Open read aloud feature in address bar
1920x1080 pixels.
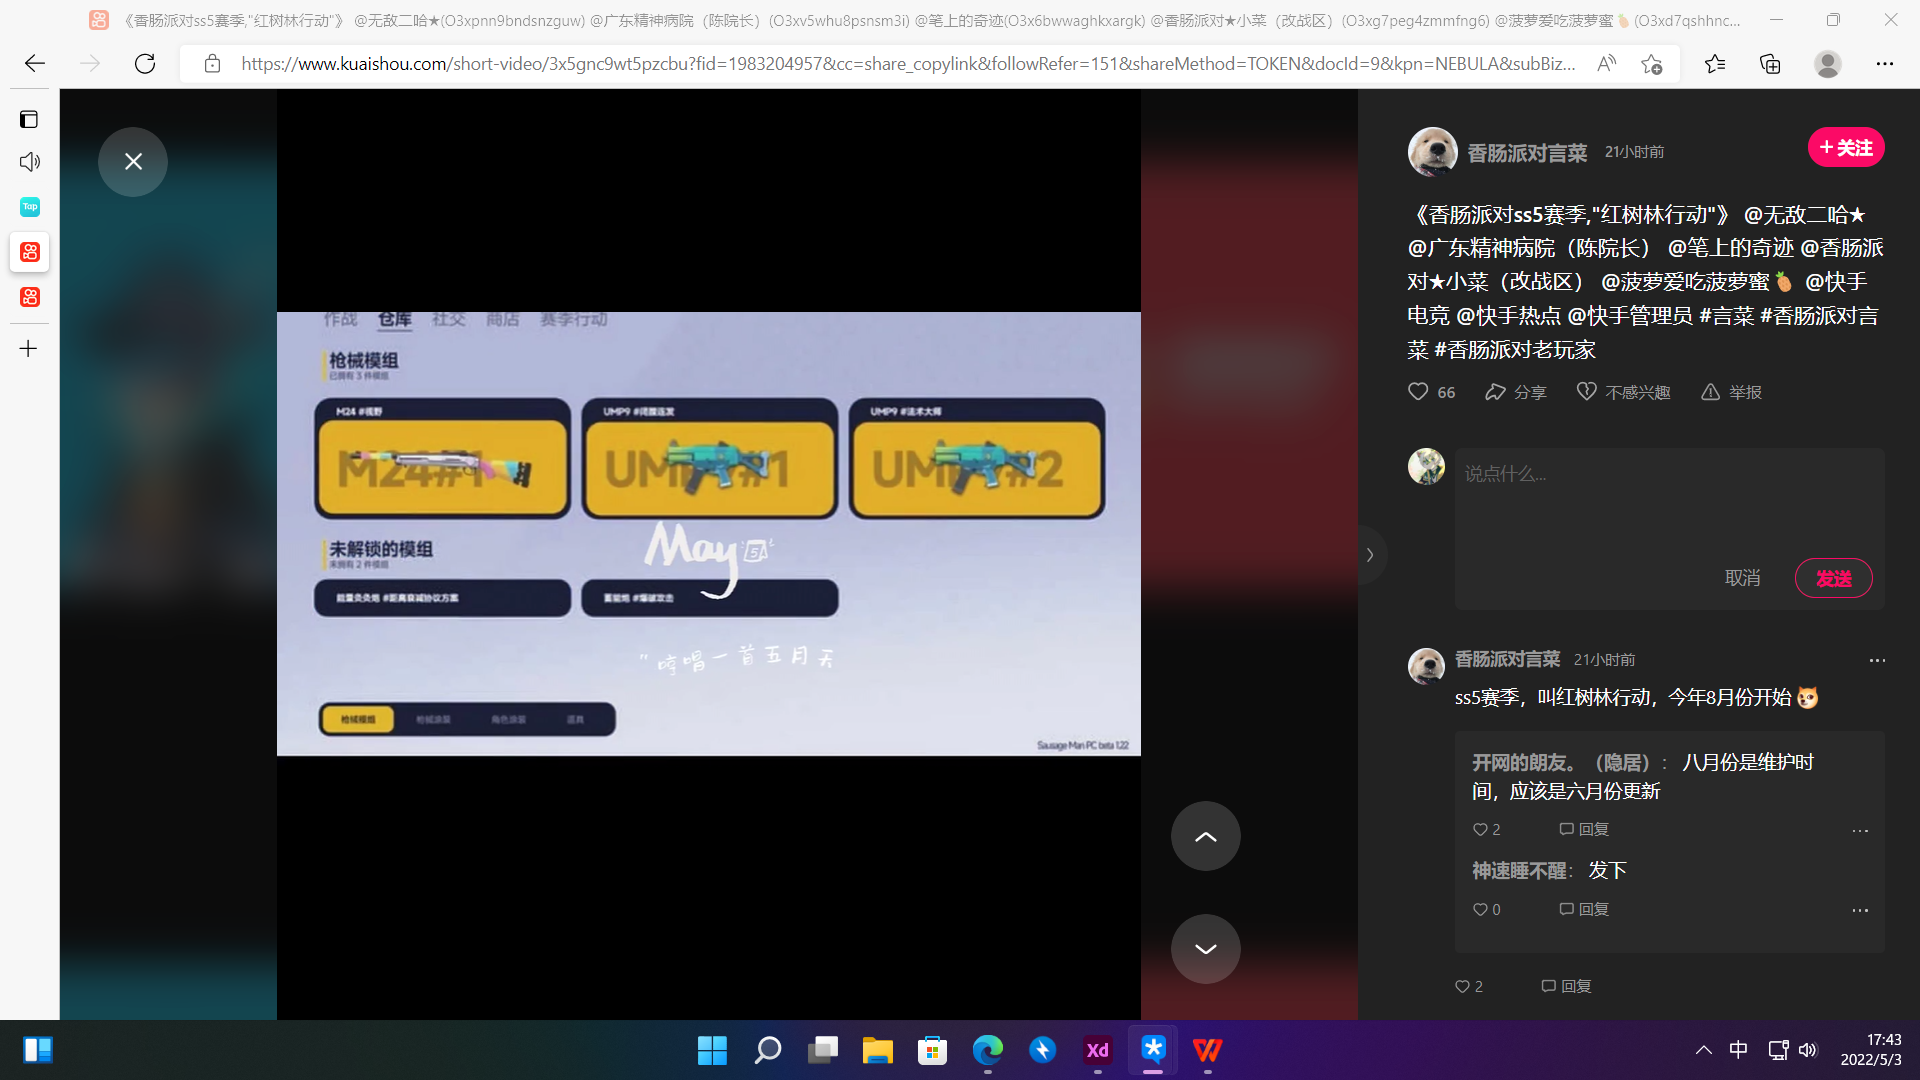click(x=1606, y=64)
